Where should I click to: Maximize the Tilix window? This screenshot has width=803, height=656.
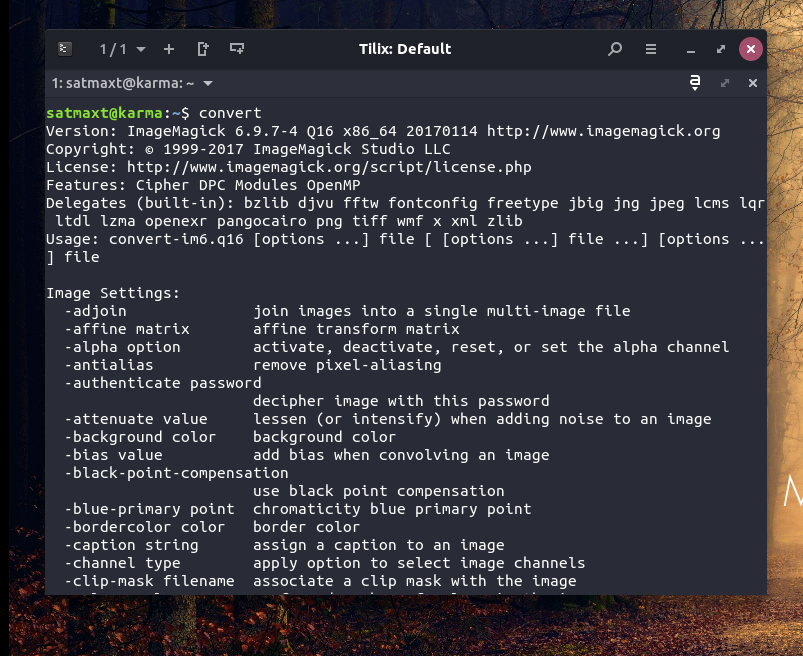(721, 48)
